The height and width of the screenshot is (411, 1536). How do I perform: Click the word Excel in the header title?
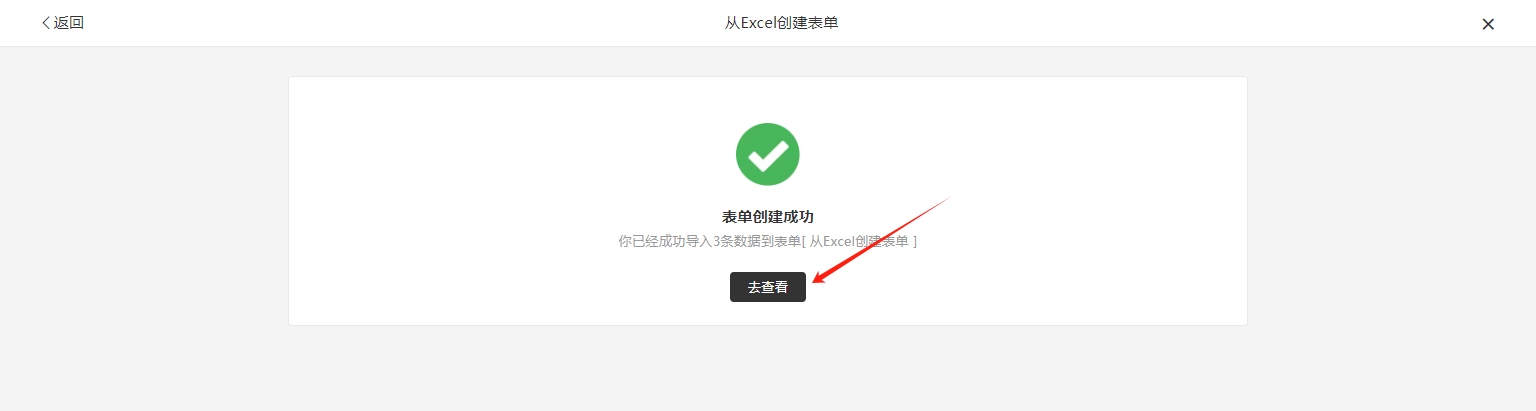pos(757,23)
